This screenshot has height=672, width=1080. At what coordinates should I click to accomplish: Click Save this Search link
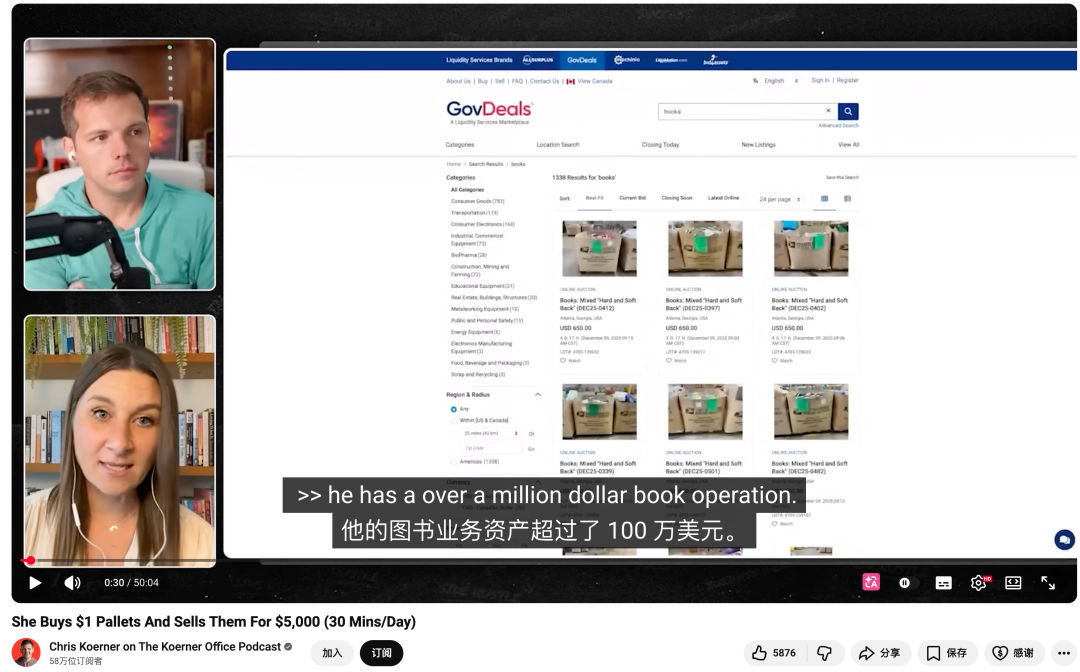click(x=842, y=178)
